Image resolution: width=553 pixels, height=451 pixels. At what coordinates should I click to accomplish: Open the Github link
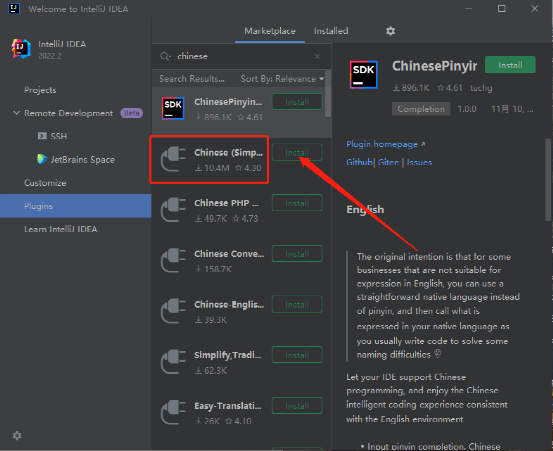(359, 163)
